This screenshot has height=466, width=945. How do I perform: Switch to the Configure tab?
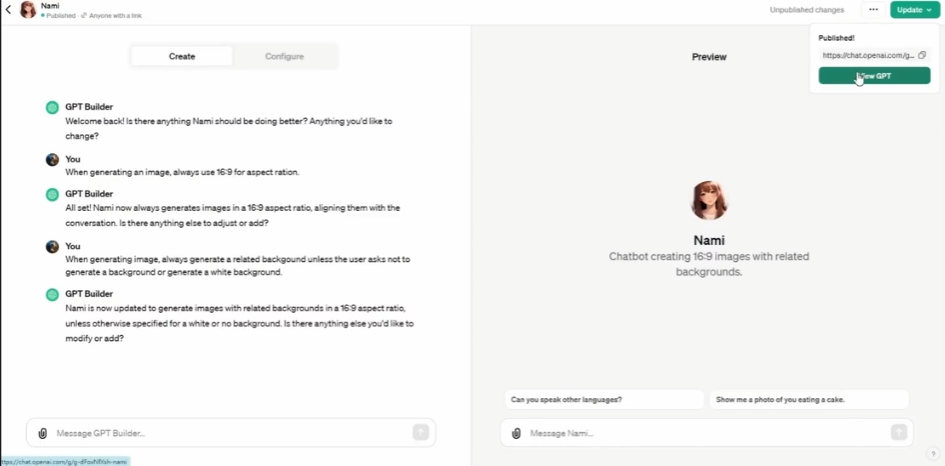point(284,56)
